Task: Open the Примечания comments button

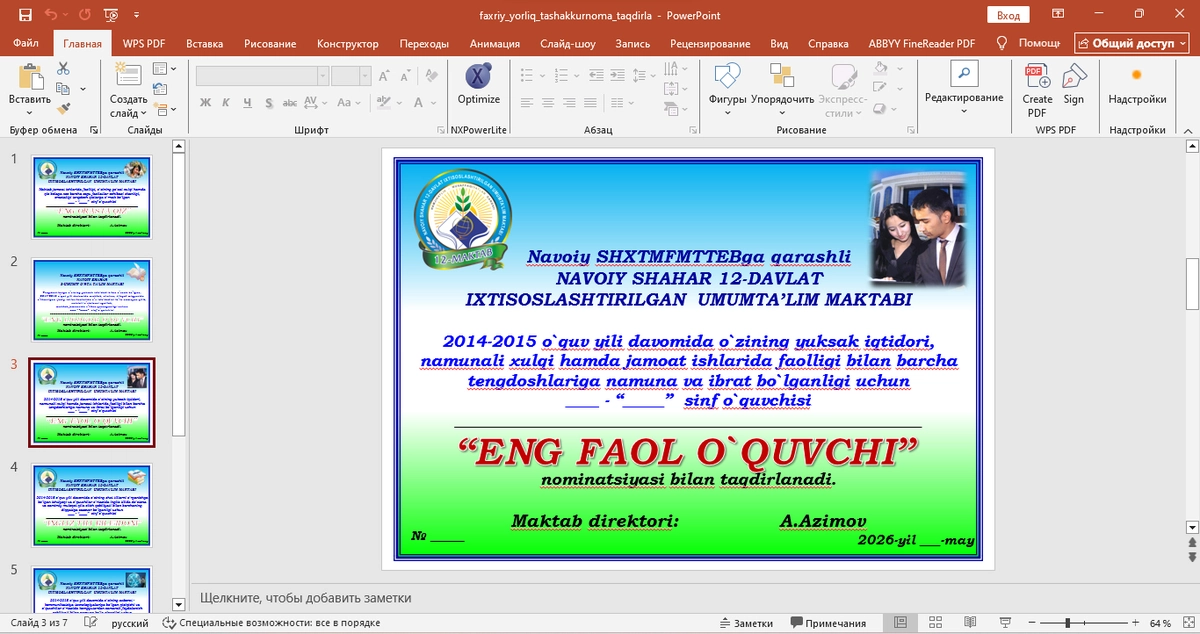Action: point(829,623)
